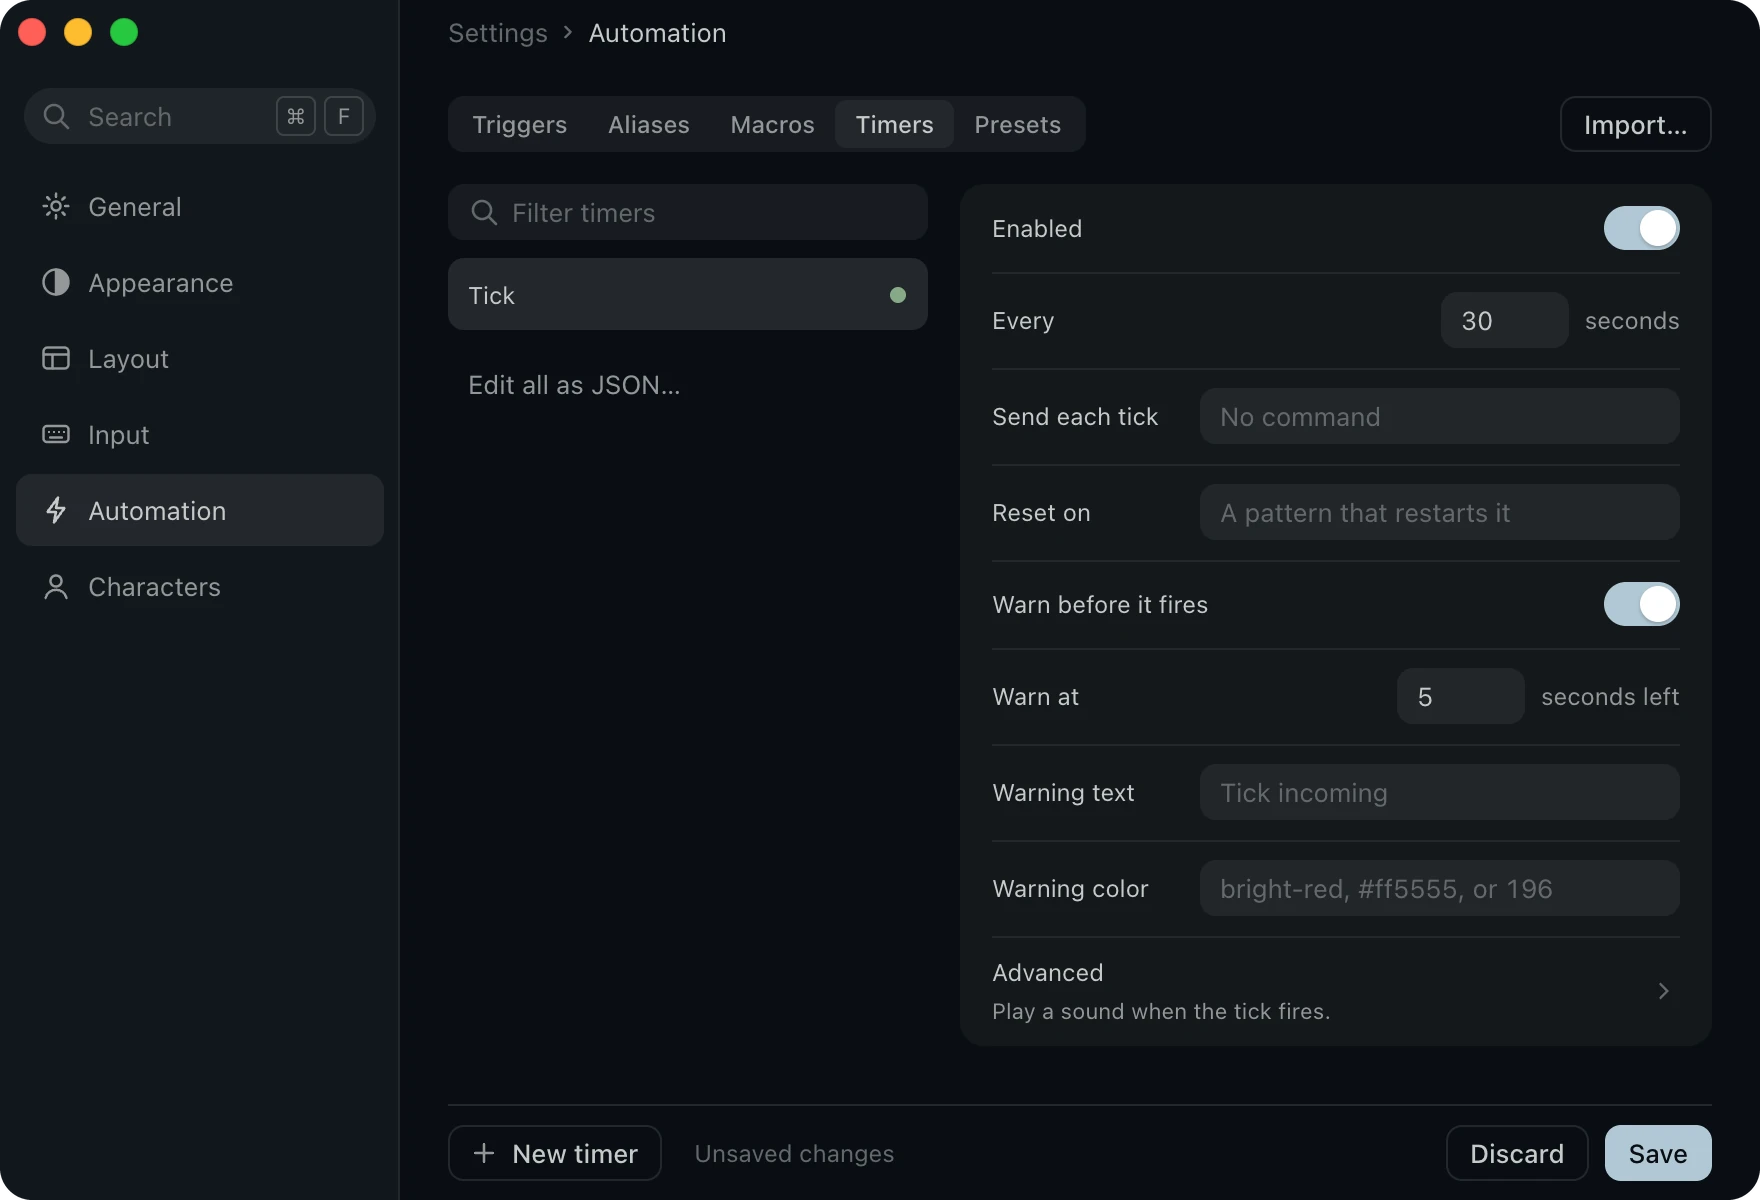Click the Filter timers magnifier icon
1760x1200 pixels.
coord(484,213)
